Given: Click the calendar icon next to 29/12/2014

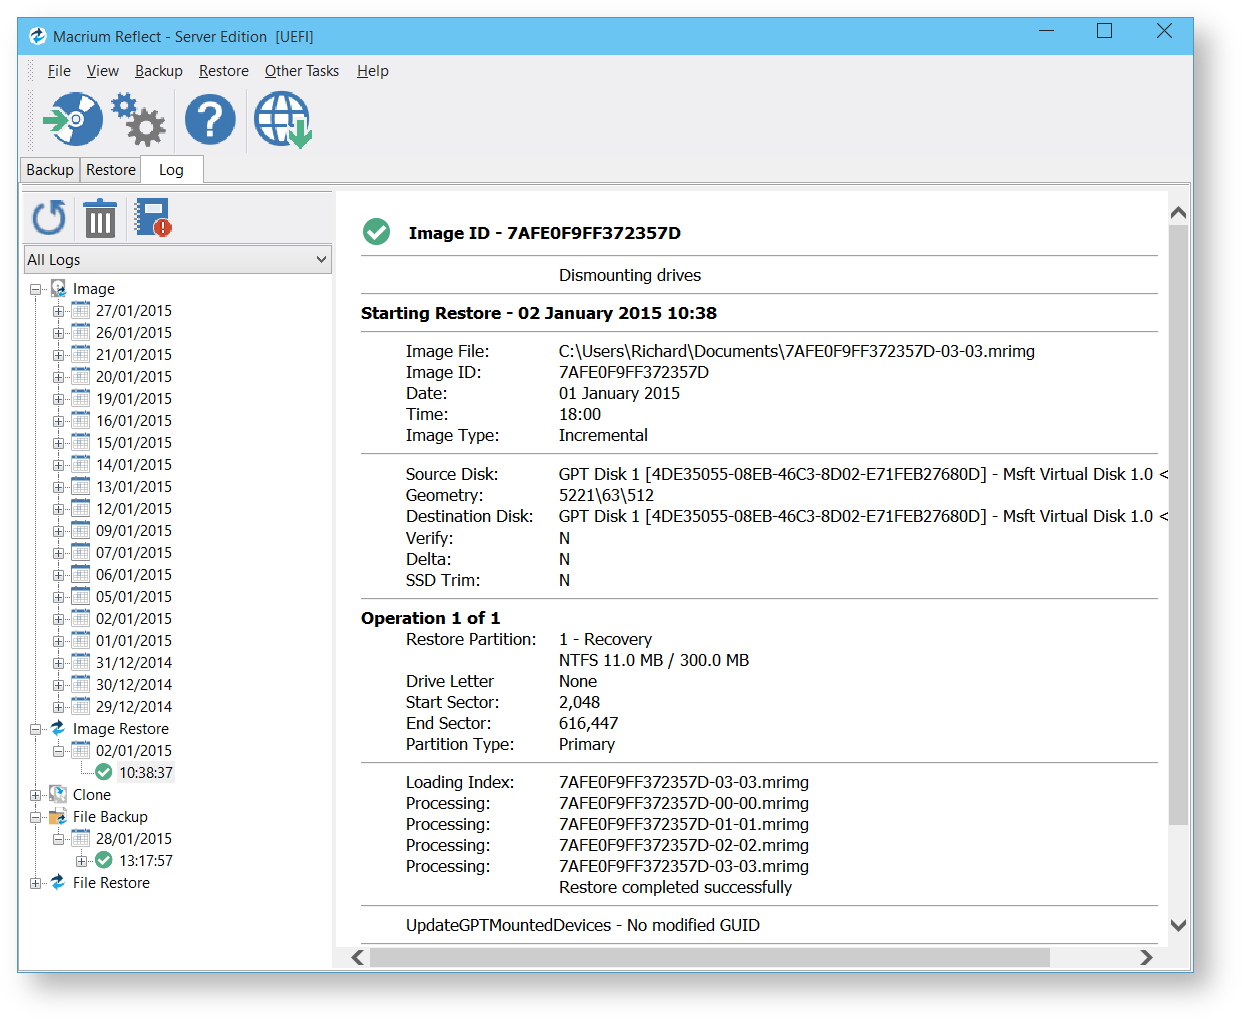Looking at the screenshot, I should (x=81, y=706).
